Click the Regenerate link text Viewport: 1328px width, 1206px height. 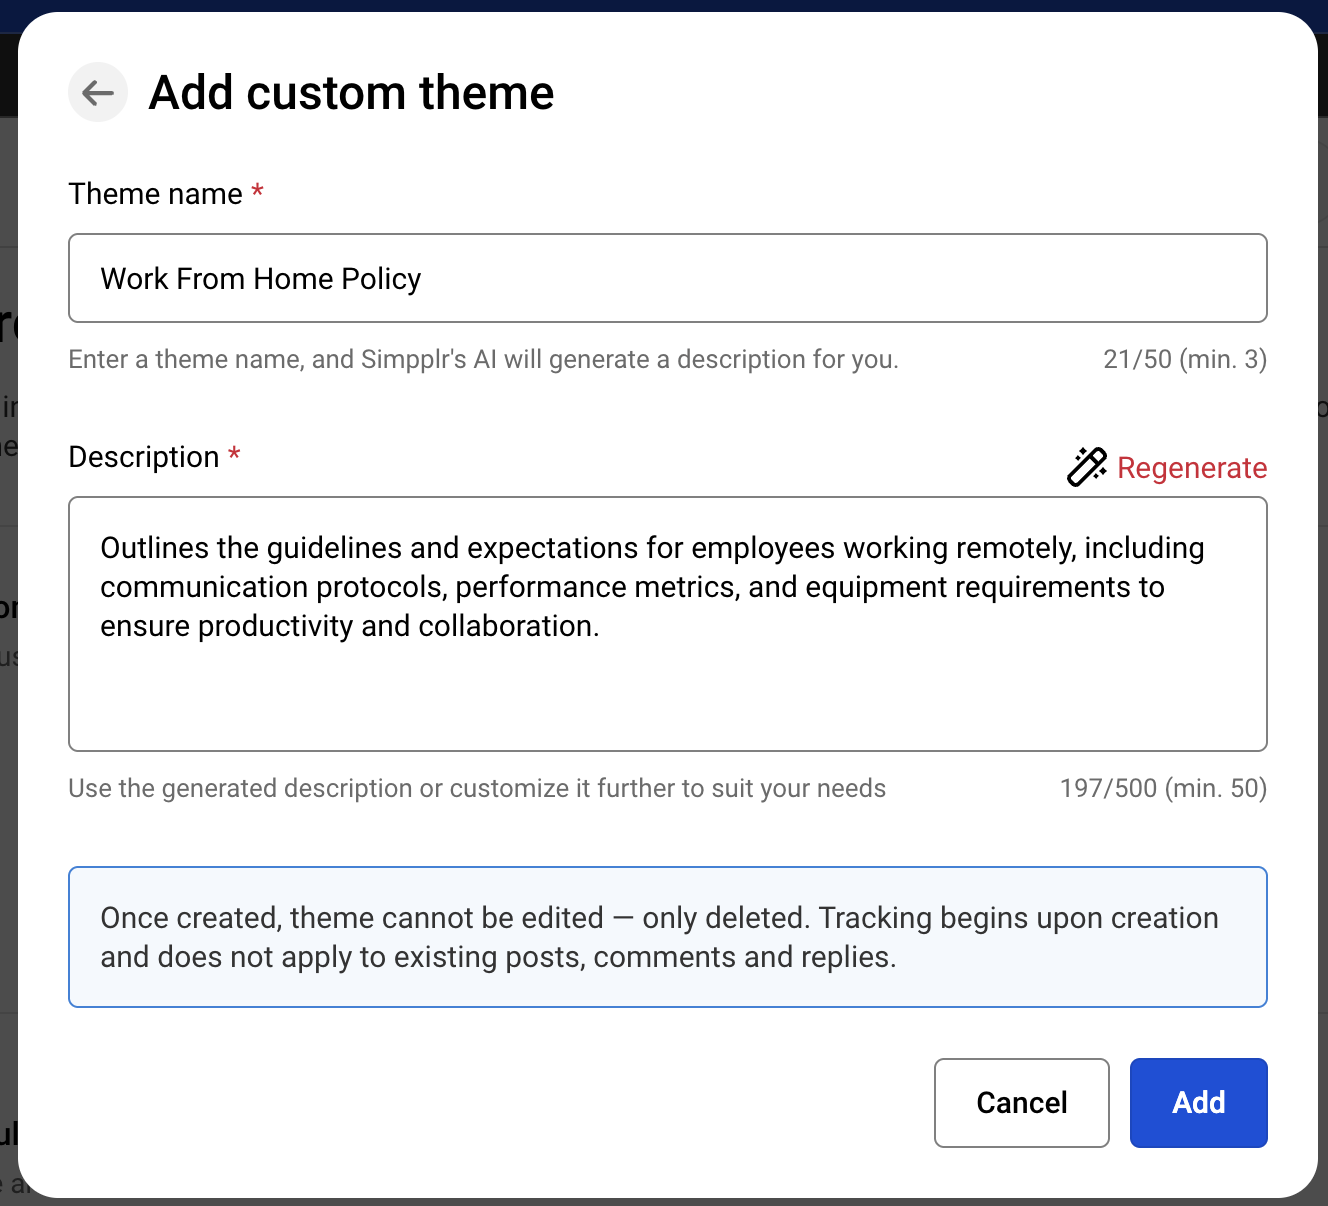(x=1192, y=468)
